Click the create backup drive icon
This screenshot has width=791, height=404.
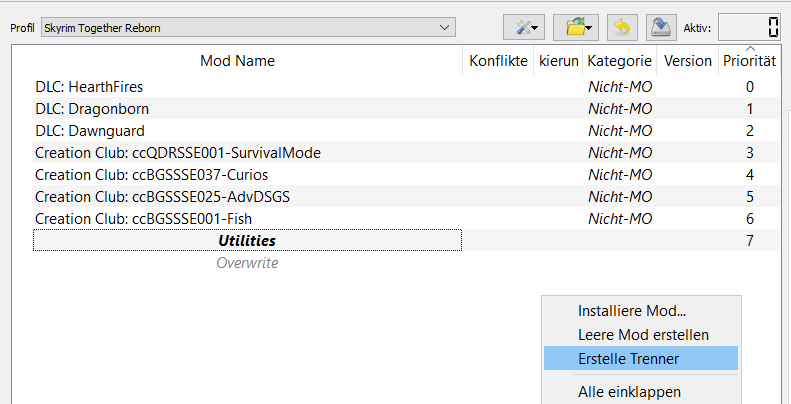click(660, 28)
